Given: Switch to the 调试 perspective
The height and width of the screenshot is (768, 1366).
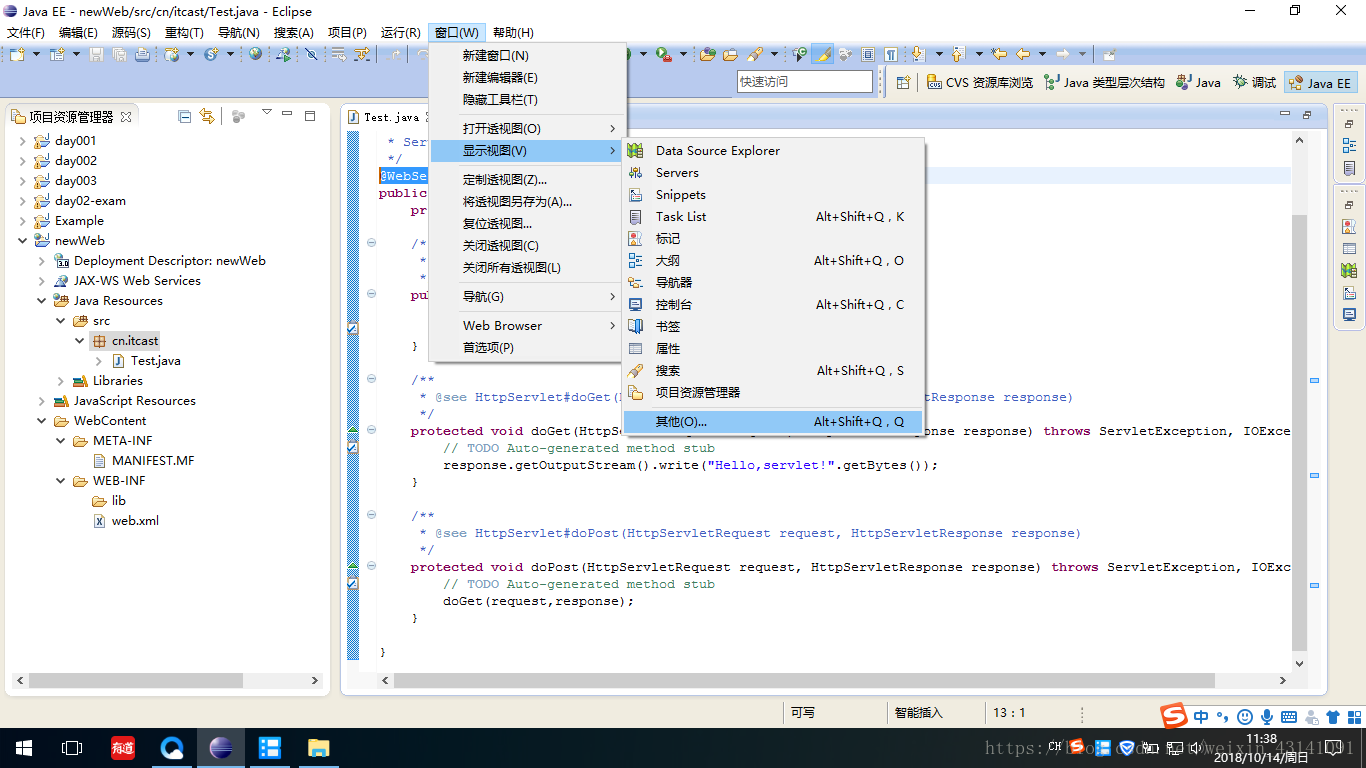Looking at the screenshot, I should coord(1255,83).
